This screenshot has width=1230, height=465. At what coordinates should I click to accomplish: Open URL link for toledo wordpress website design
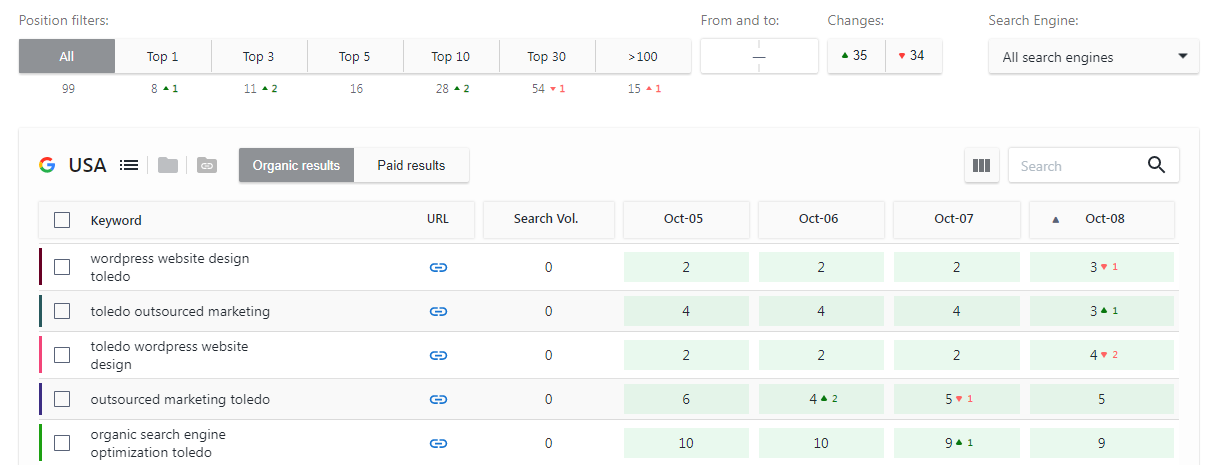(x=438, y=355)
